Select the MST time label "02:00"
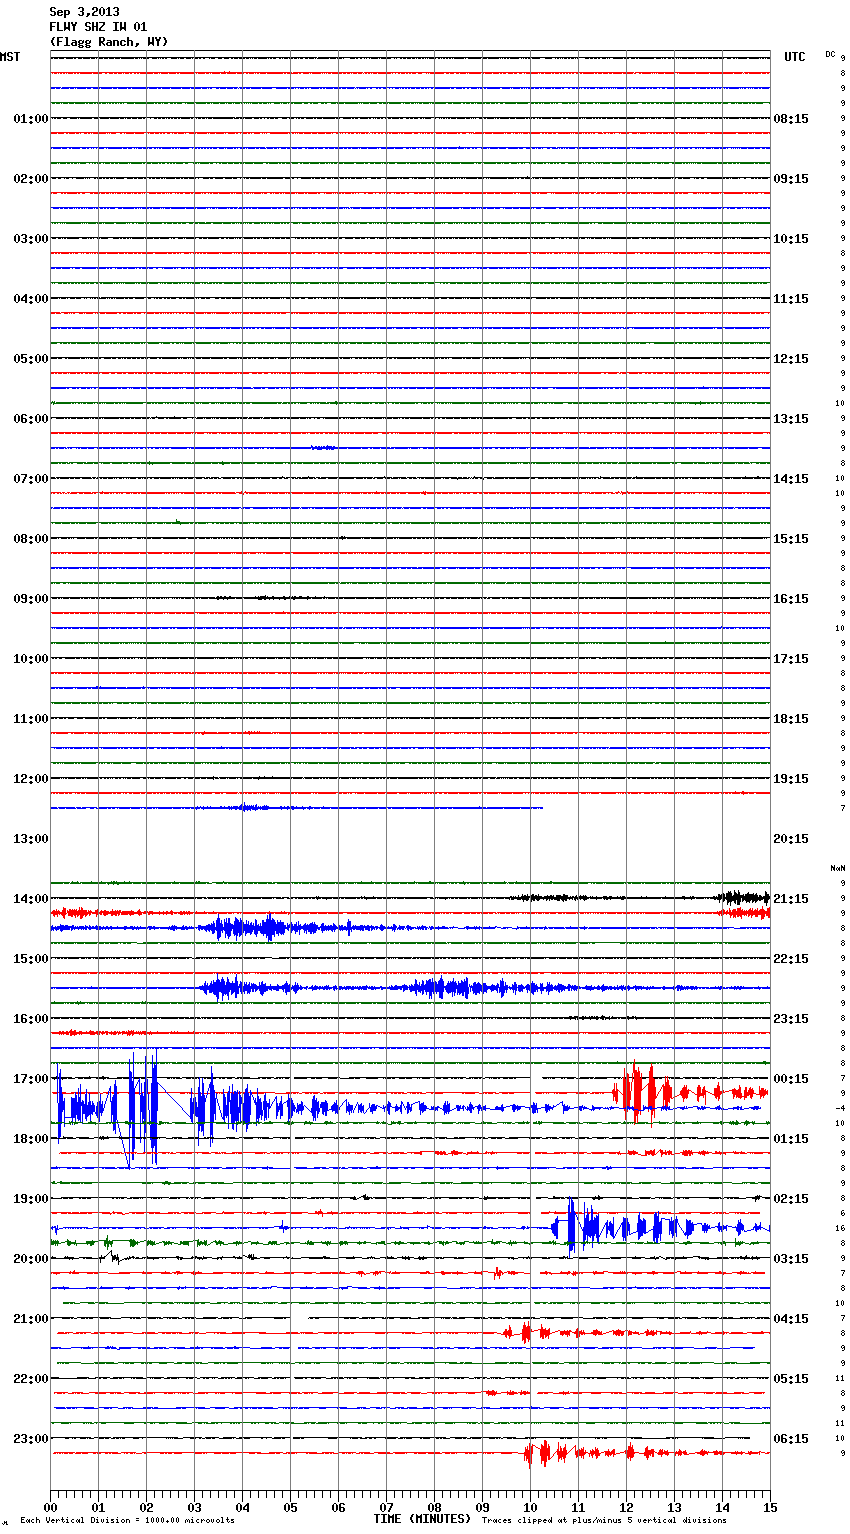The image size is (850, 1534). [31, 179]
